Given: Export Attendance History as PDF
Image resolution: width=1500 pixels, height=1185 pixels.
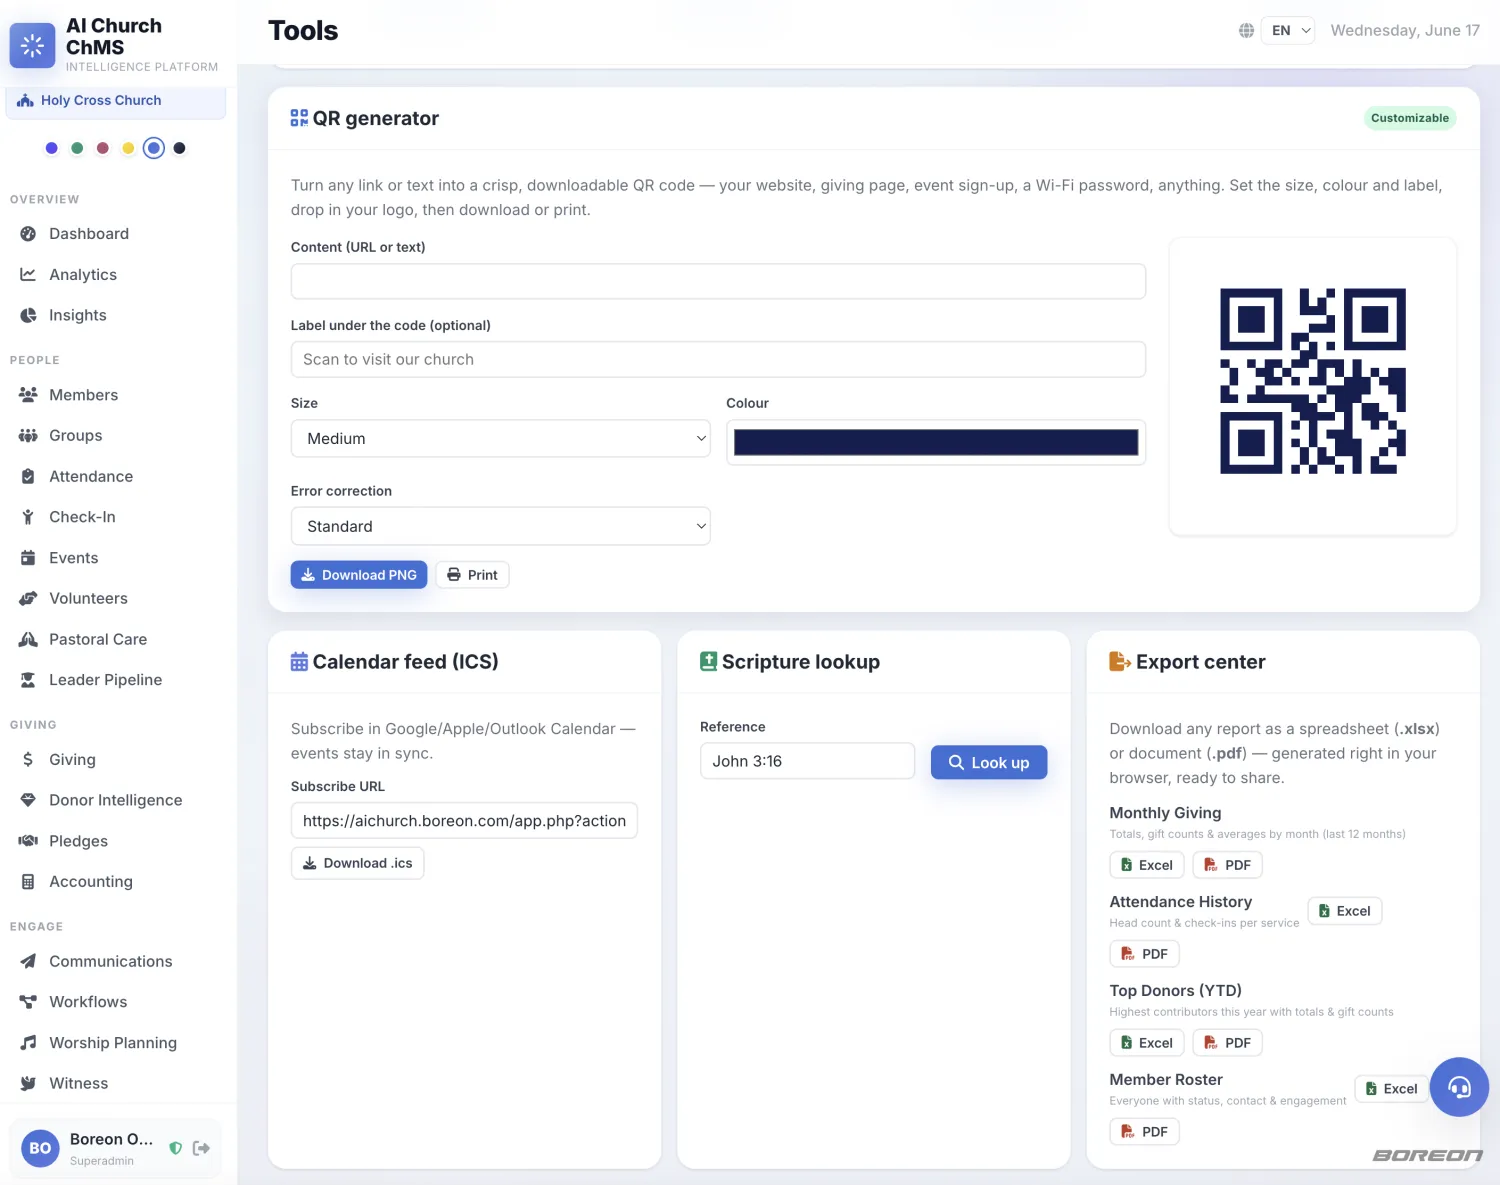Looking at the screenshot, I should click(x=1145, y=954).
